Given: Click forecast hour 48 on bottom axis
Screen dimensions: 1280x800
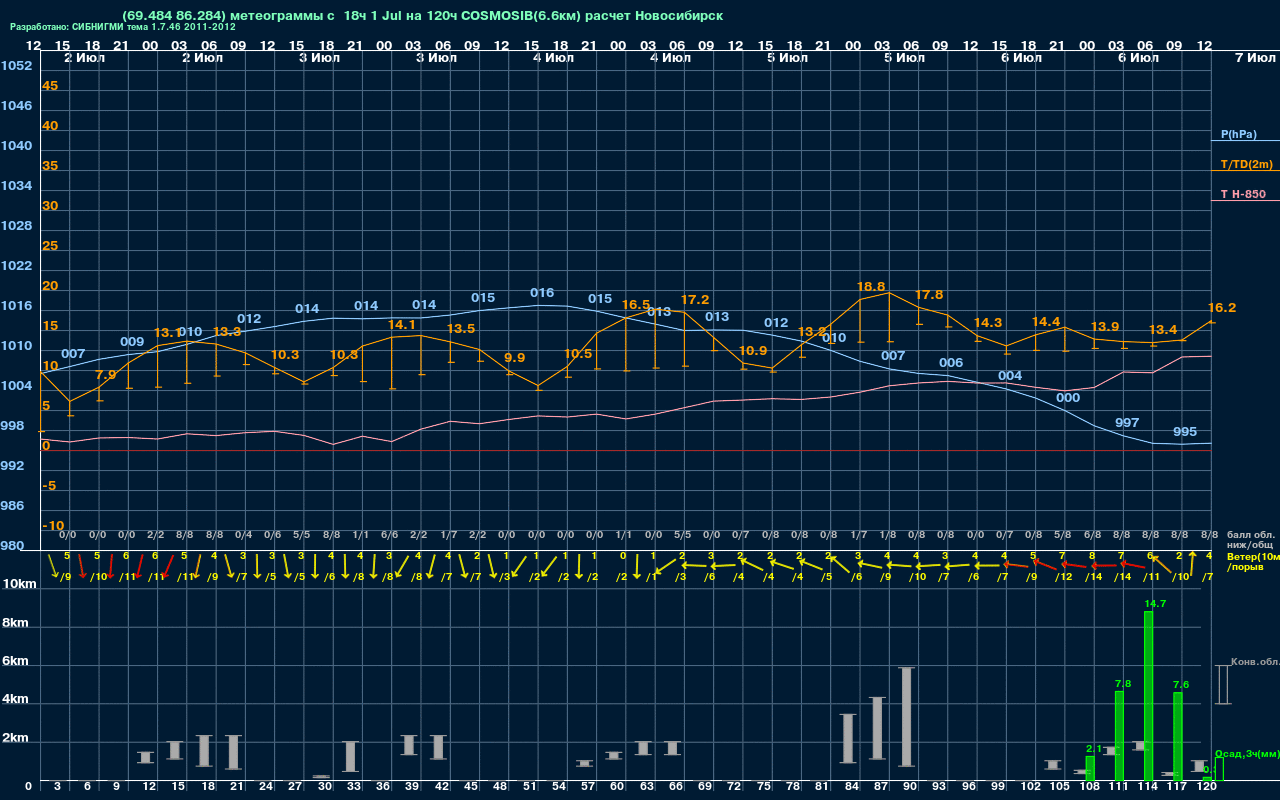Looking at the screenshot, I should [500, 787].
